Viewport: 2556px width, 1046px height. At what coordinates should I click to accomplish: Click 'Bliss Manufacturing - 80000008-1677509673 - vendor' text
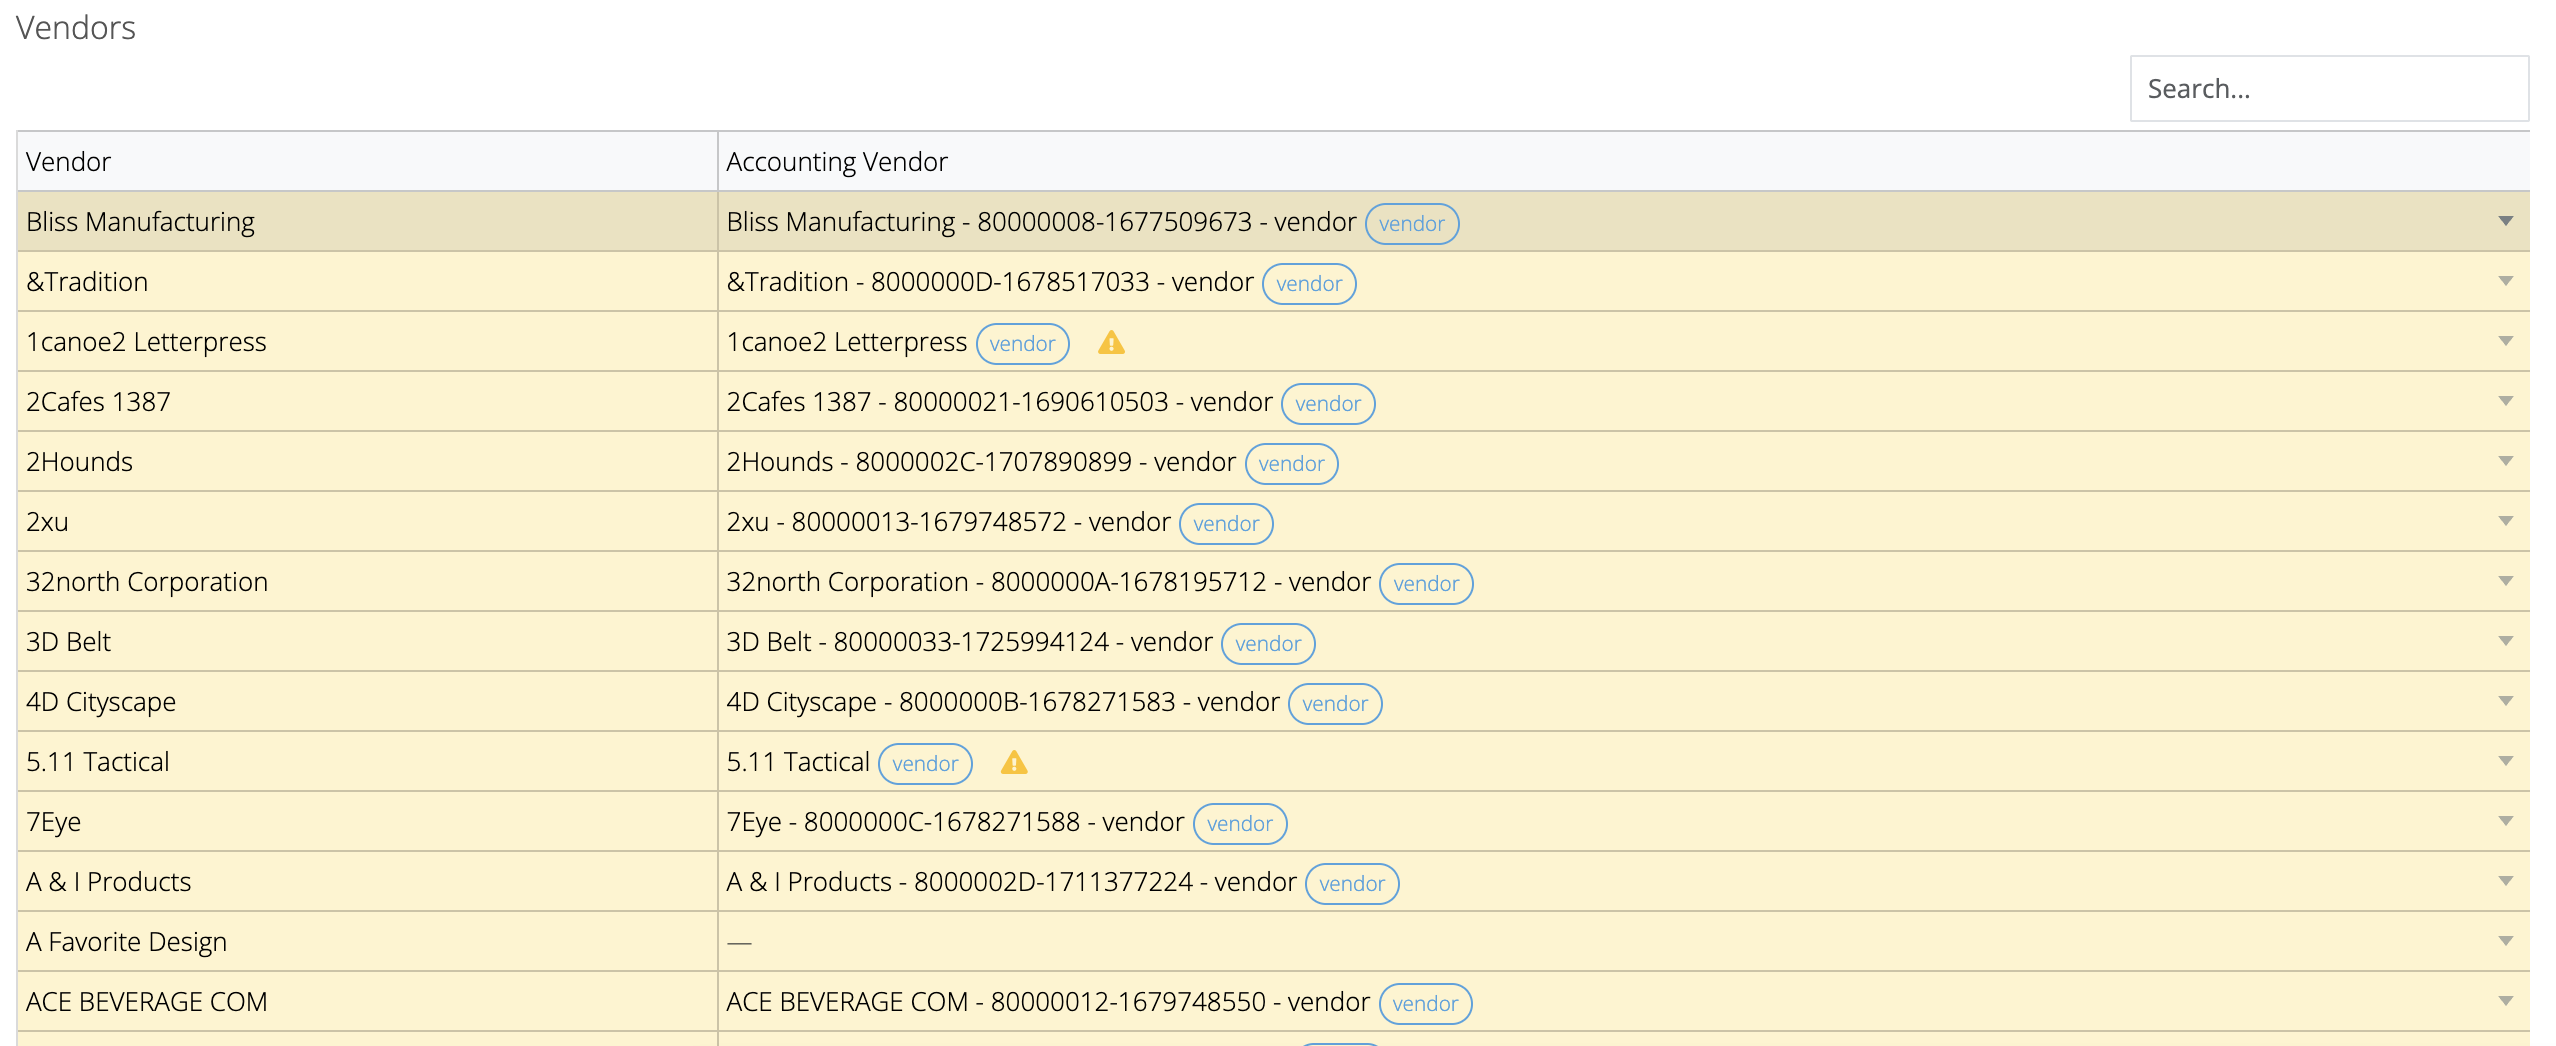pos(1041,221)
